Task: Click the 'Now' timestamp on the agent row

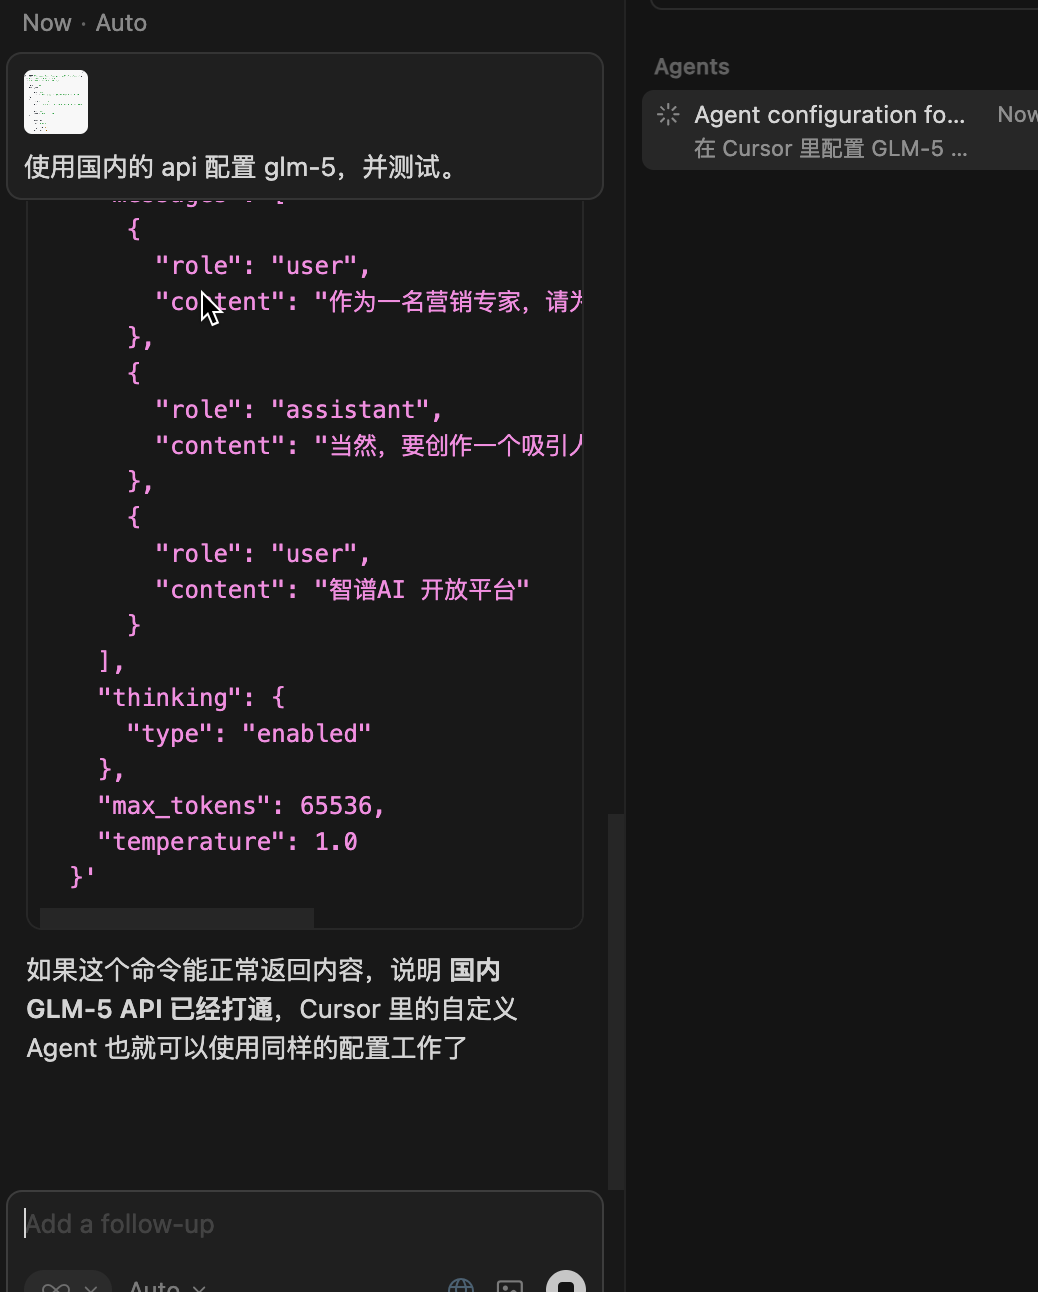Action: pyautogui.click(x=1016, y=114)
